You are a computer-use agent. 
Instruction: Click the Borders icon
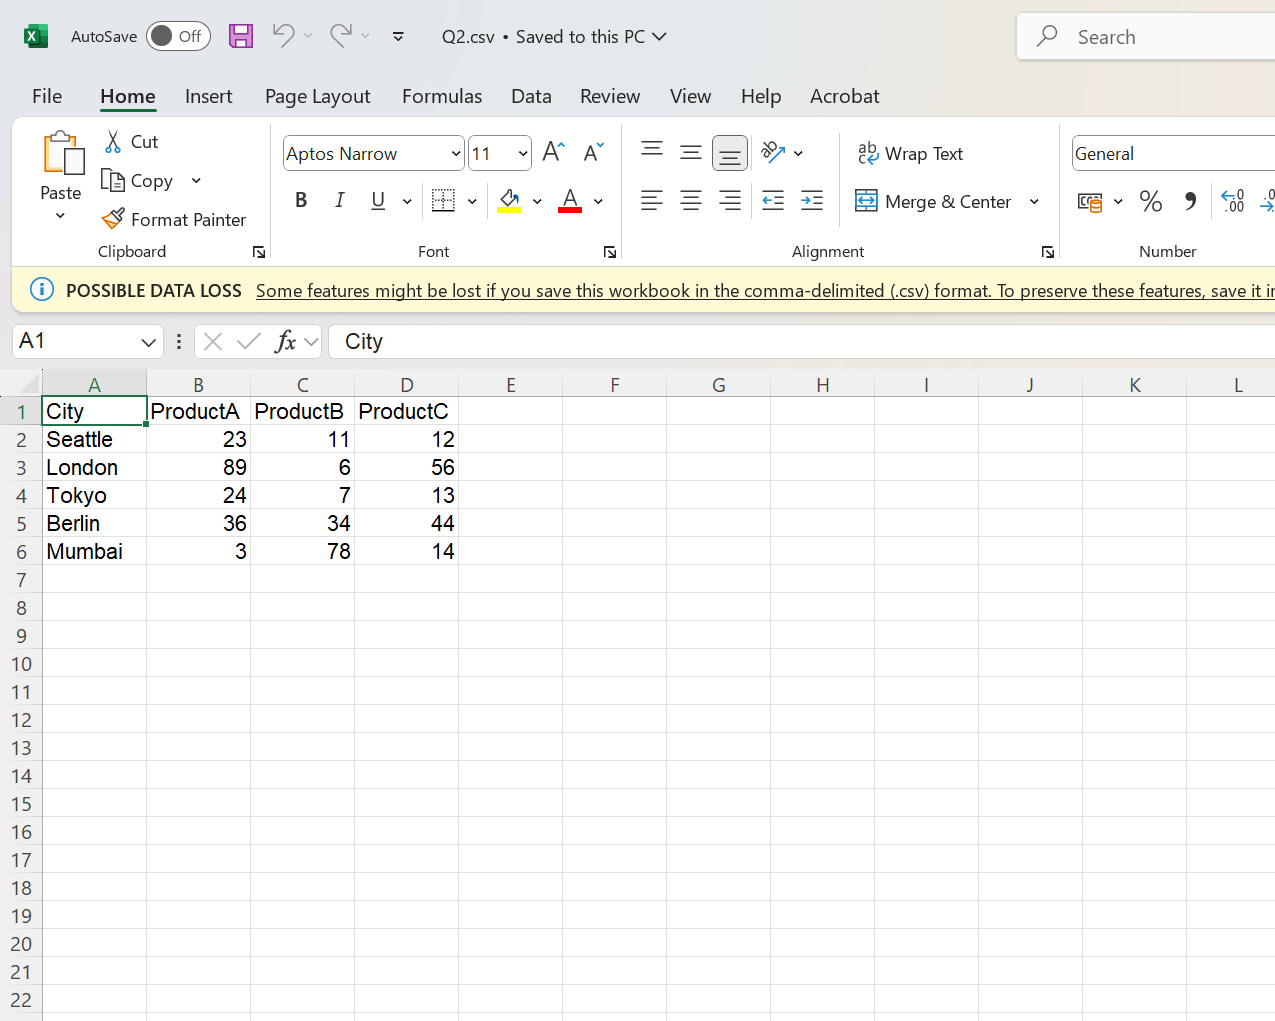coord(443,201)
